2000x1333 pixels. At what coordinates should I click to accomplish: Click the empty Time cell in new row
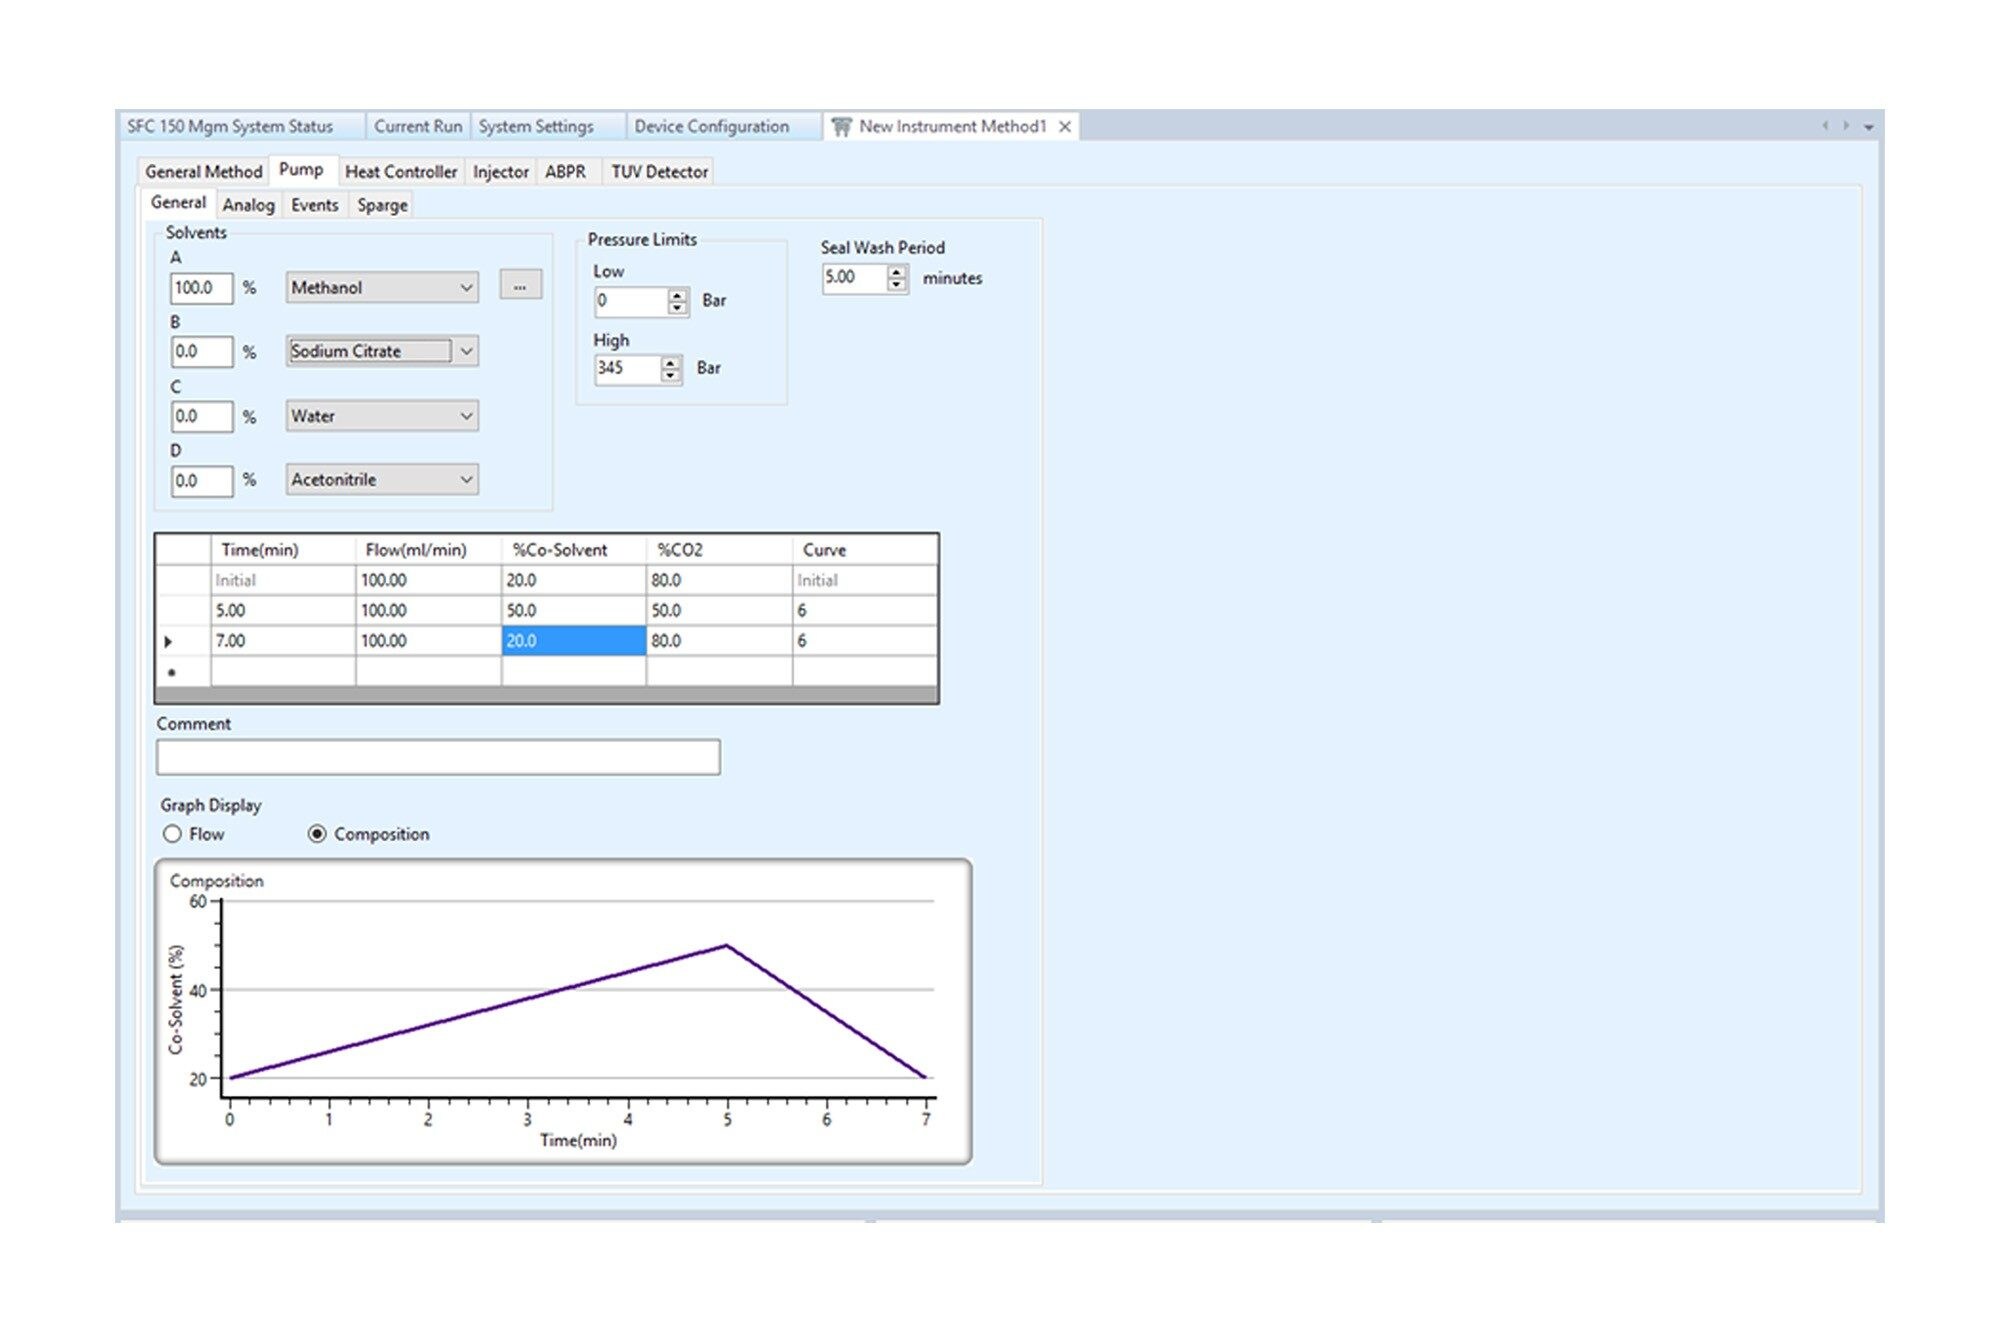tap(283, 672)
